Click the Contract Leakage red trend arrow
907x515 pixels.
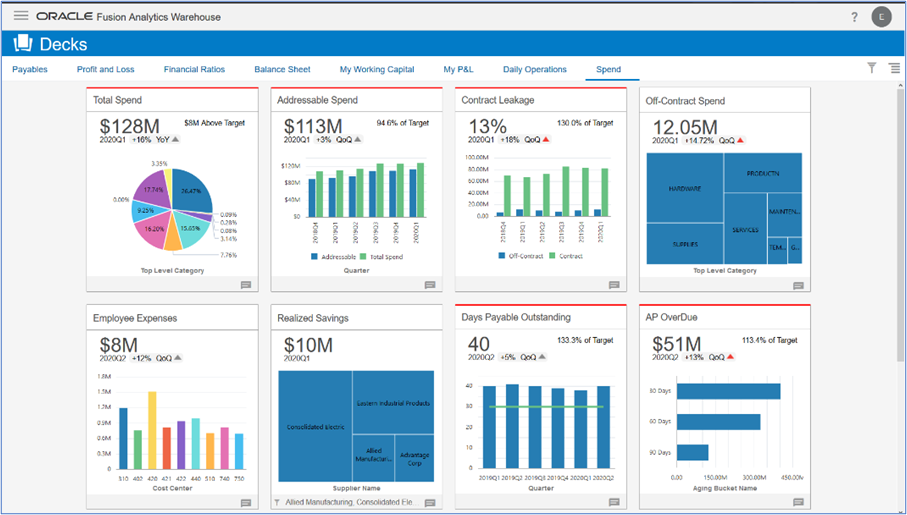click(x=545, y=139)
